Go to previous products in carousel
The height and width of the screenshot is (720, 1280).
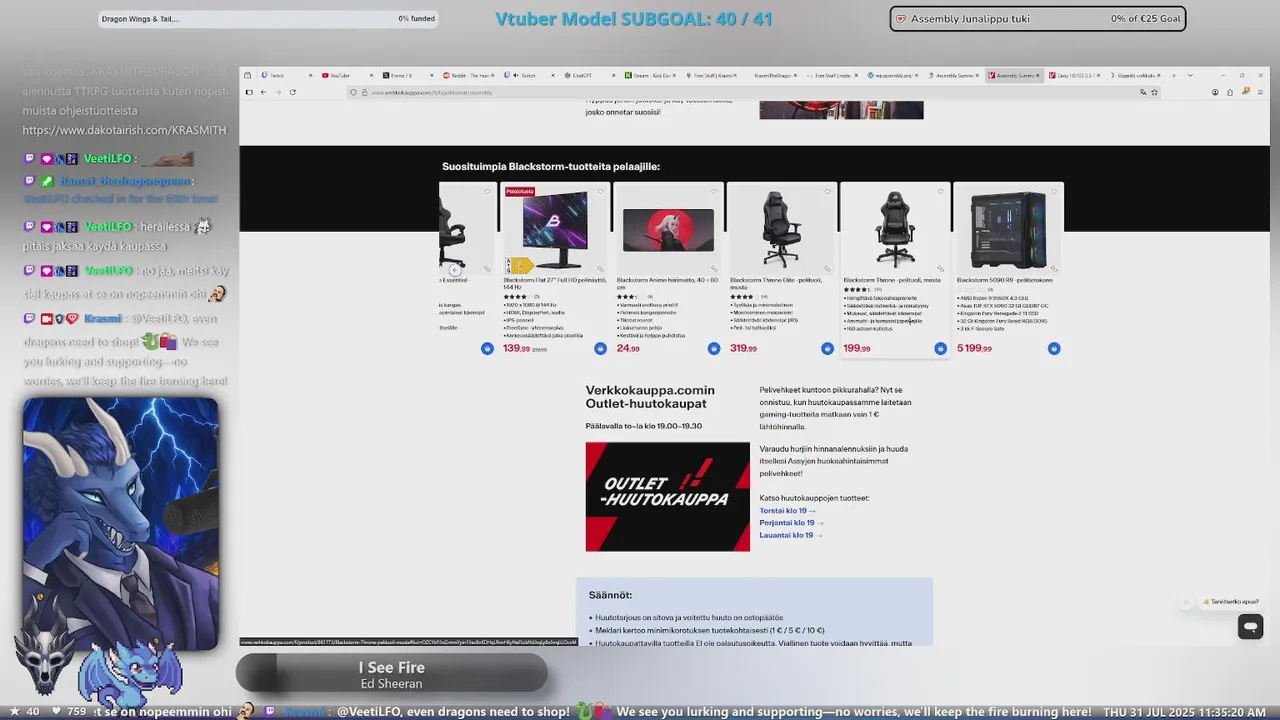[454, 269]
